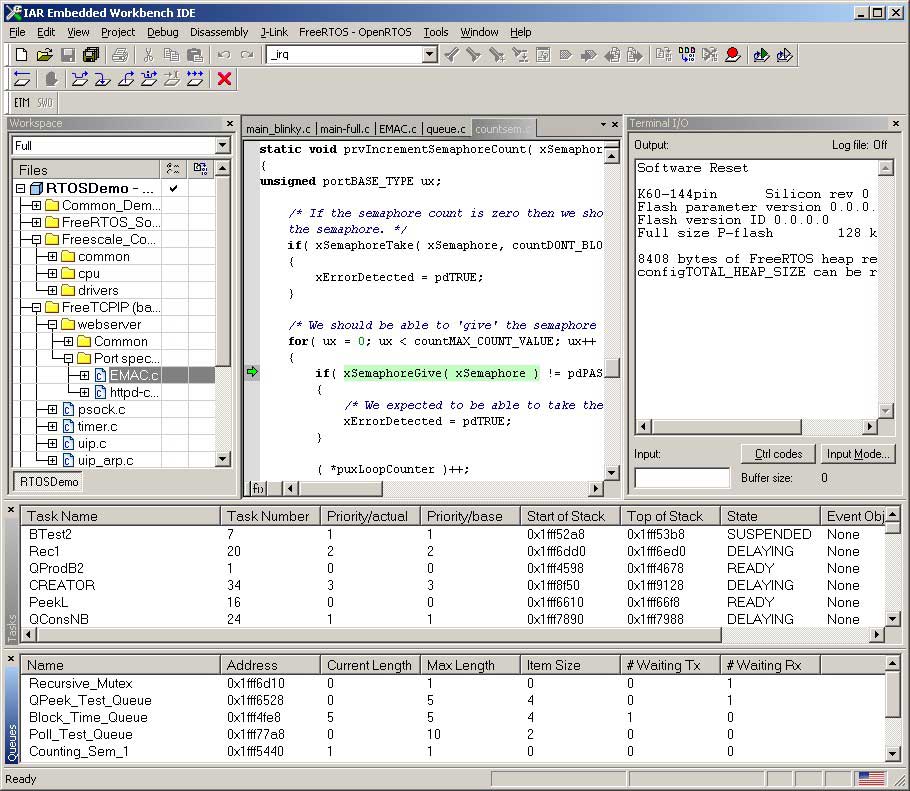The image size is (910, 791).
Task: Click the Redo arrow icon
Action: [247, 55]
